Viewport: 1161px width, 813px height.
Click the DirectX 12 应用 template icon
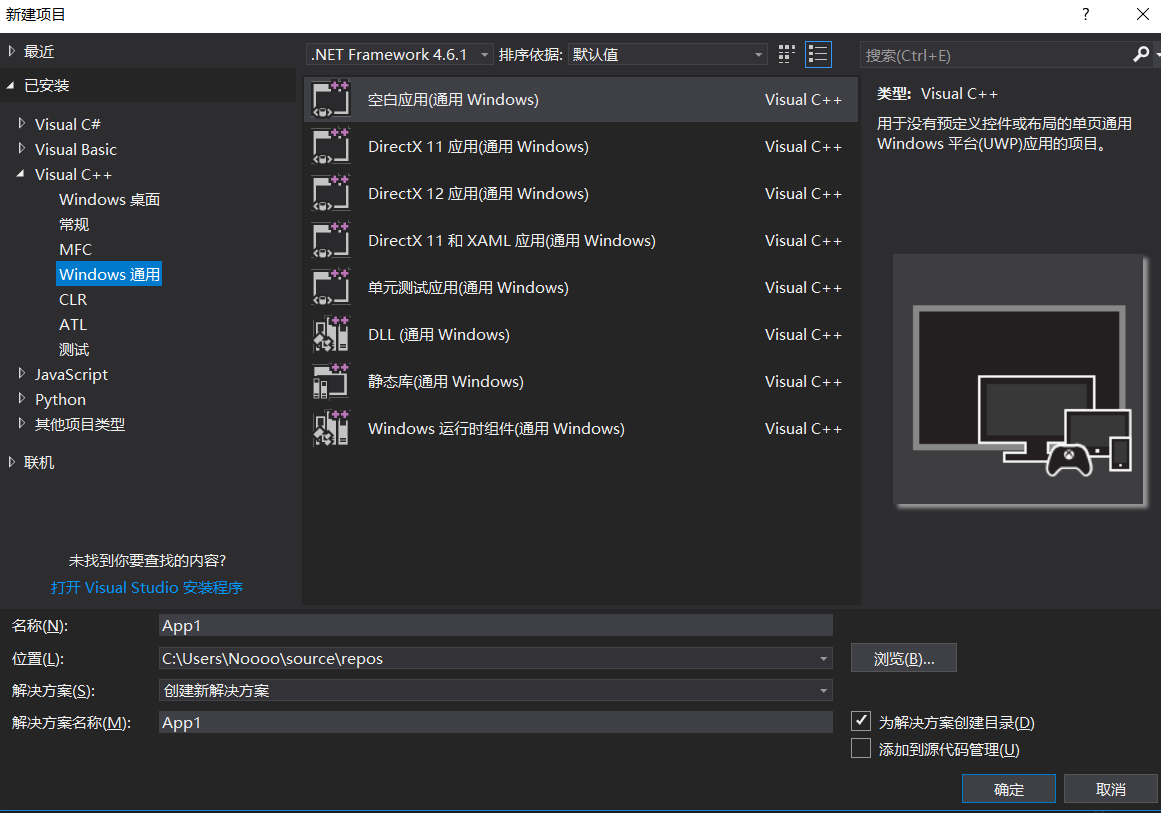(x=331, y=193)
